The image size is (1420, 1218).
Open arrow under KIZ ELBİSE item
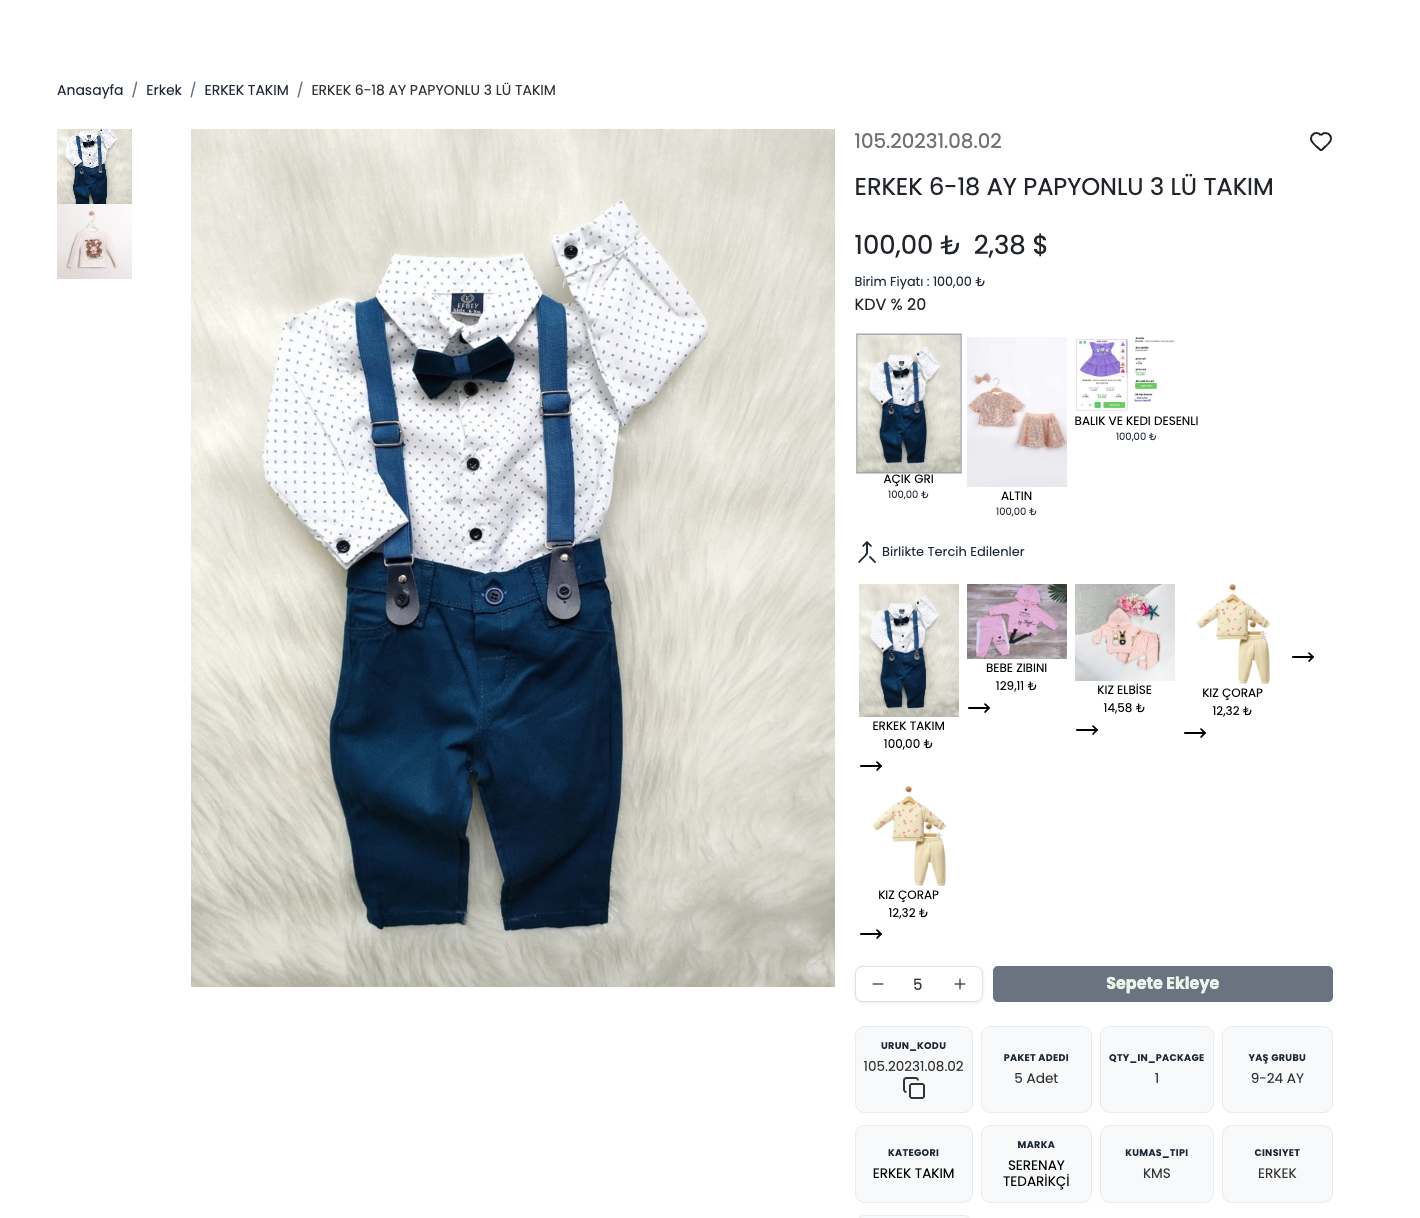1087,730
